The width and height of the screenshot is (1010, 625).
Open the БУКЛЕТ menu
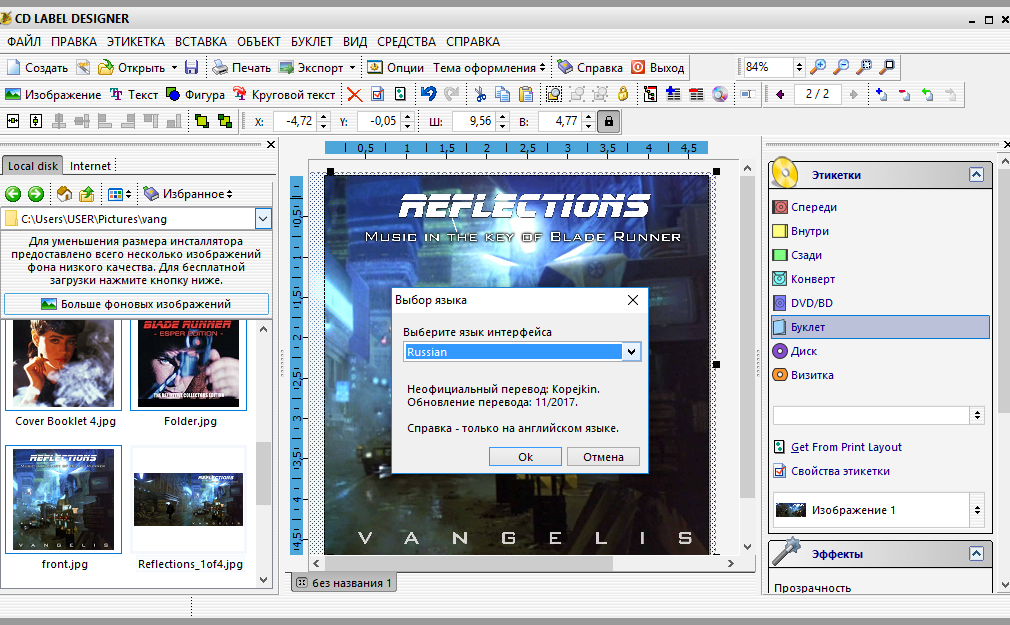312,42
